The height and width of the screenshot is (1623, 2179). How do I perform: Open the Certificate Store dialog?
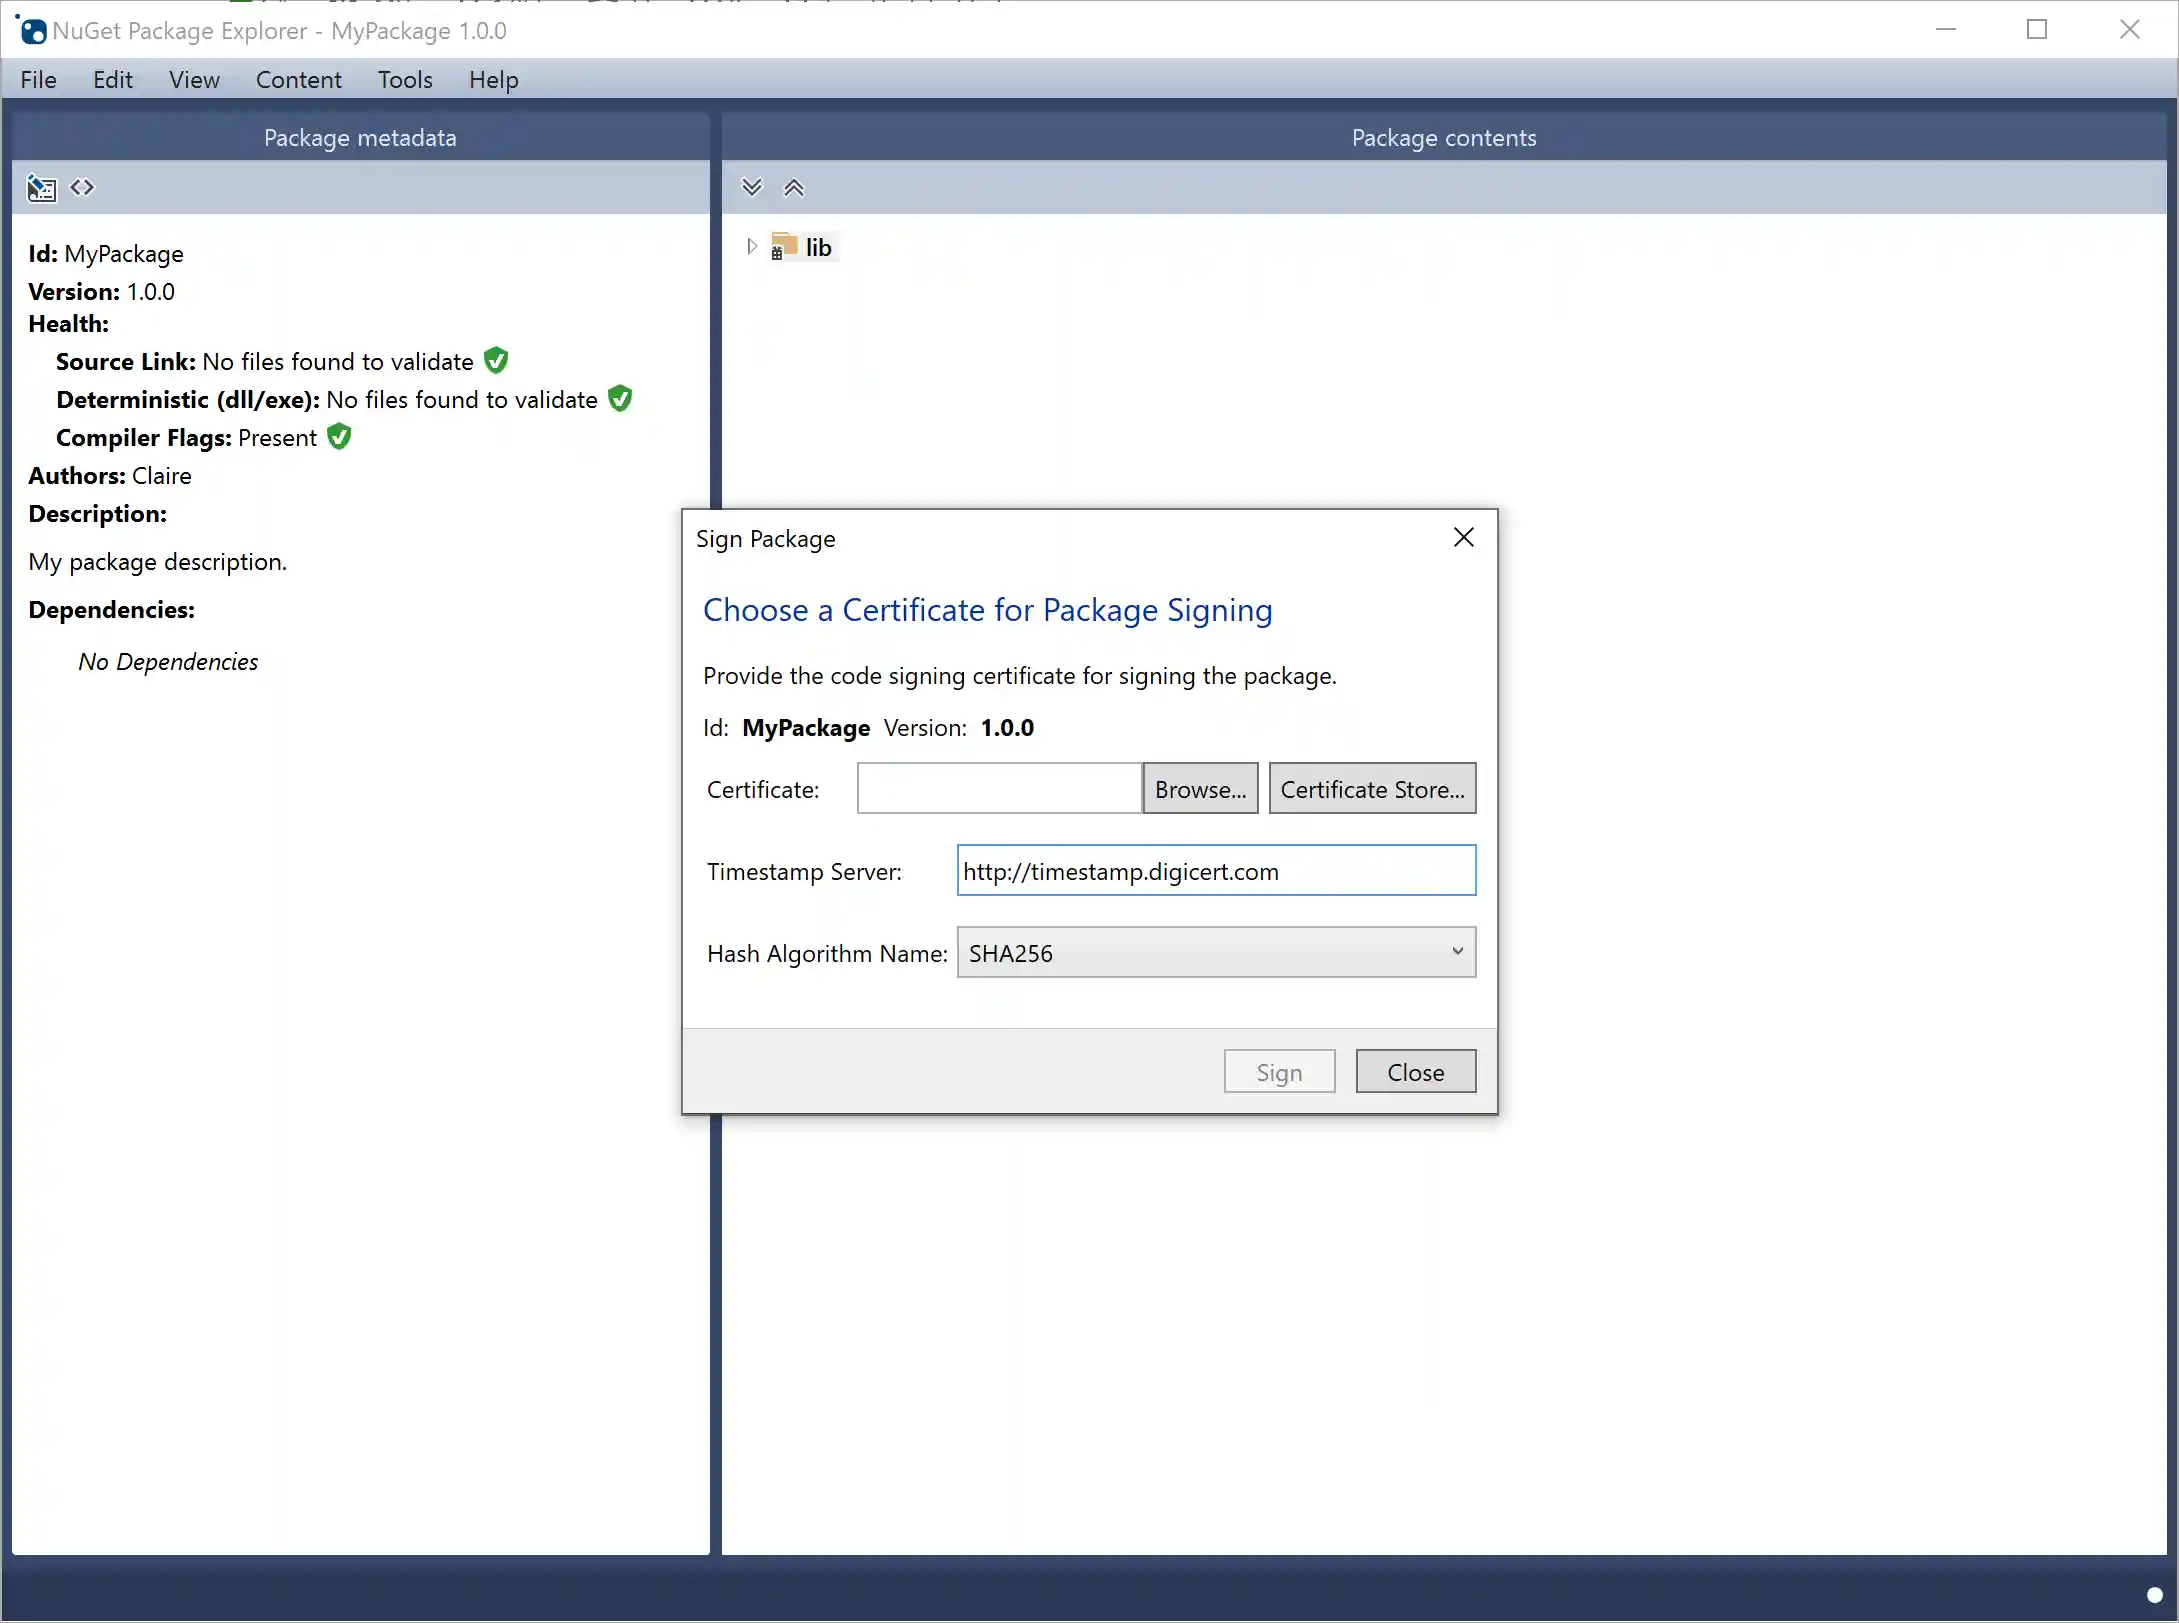pos(1372,788)
